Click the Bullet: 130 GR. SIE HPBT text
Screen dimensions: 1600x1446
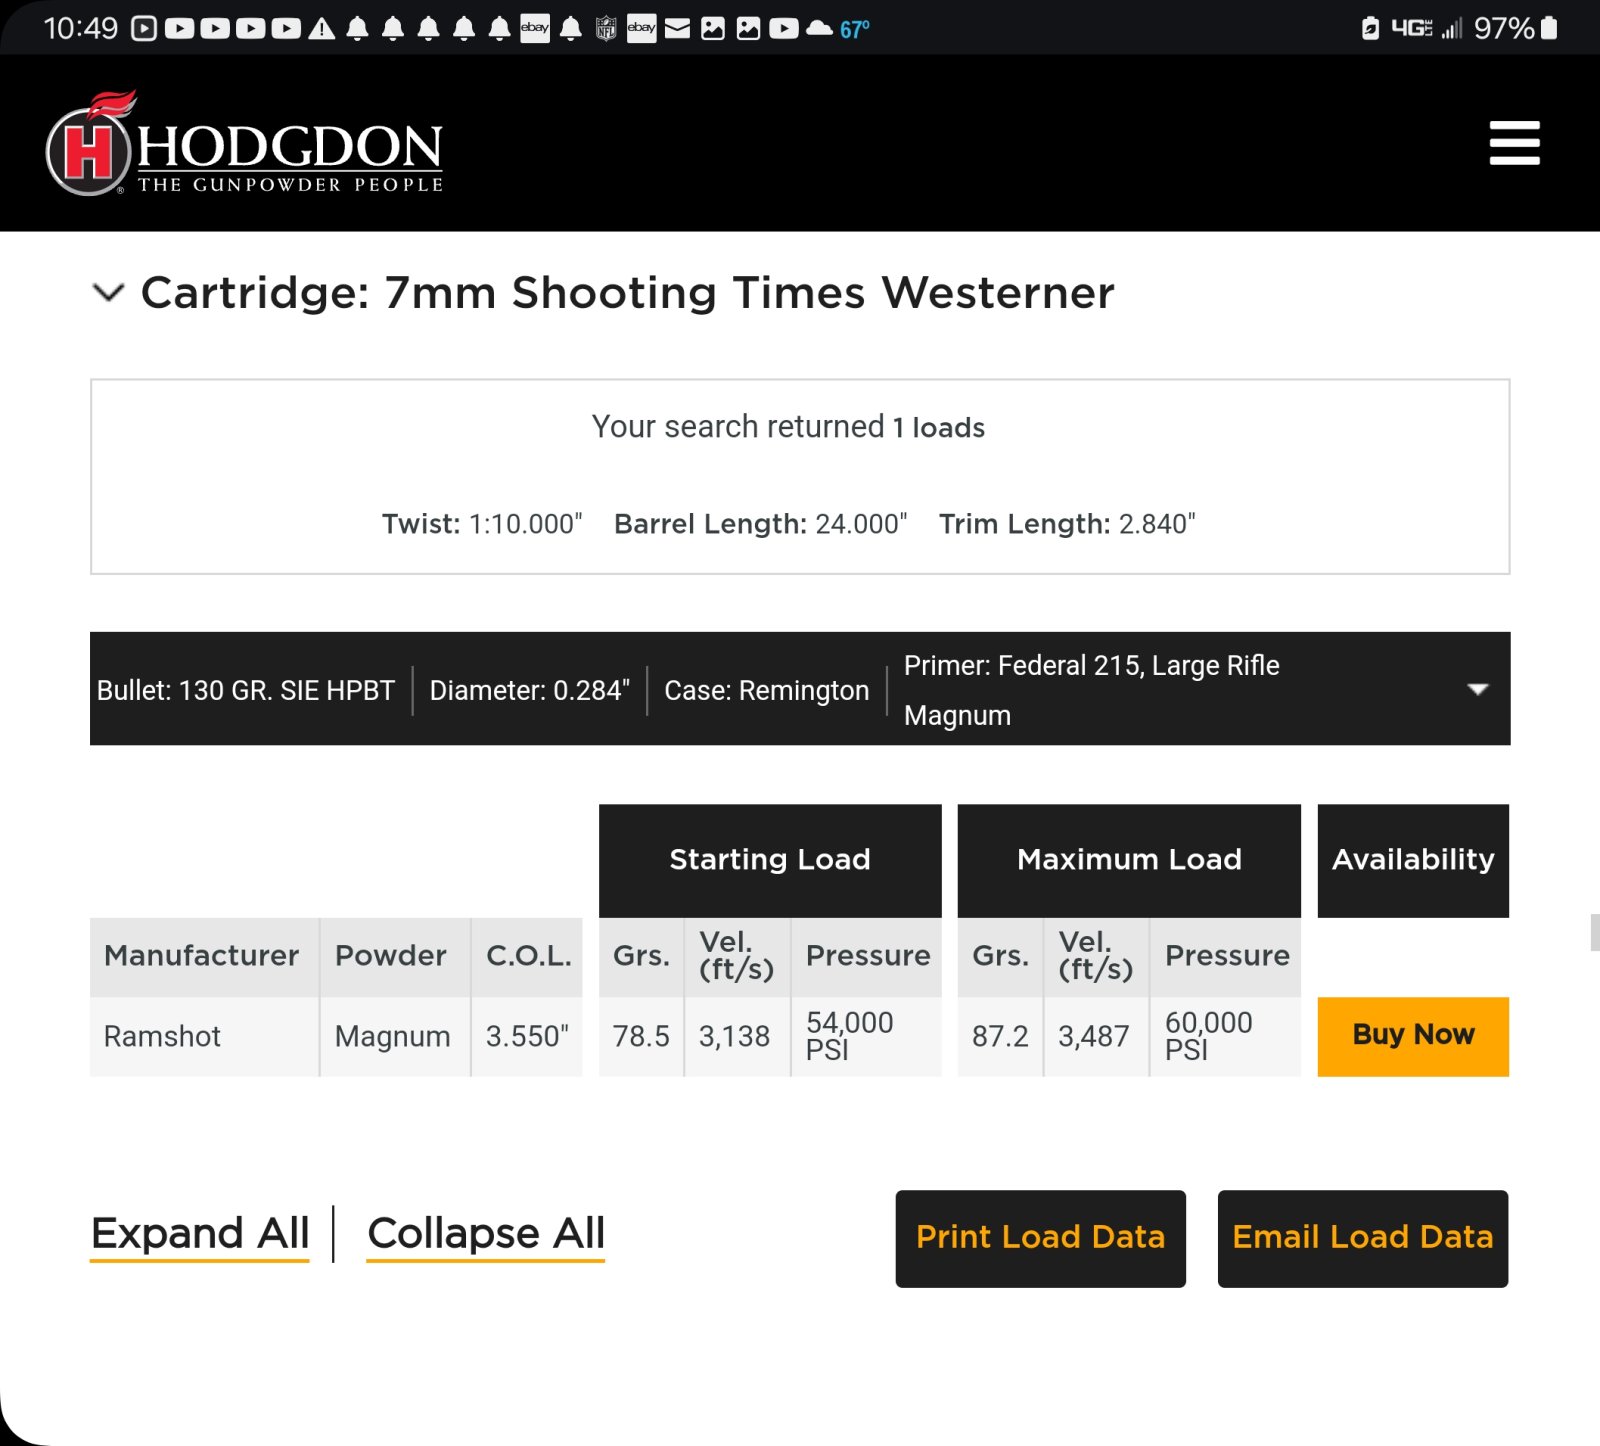tap(246, 690)
